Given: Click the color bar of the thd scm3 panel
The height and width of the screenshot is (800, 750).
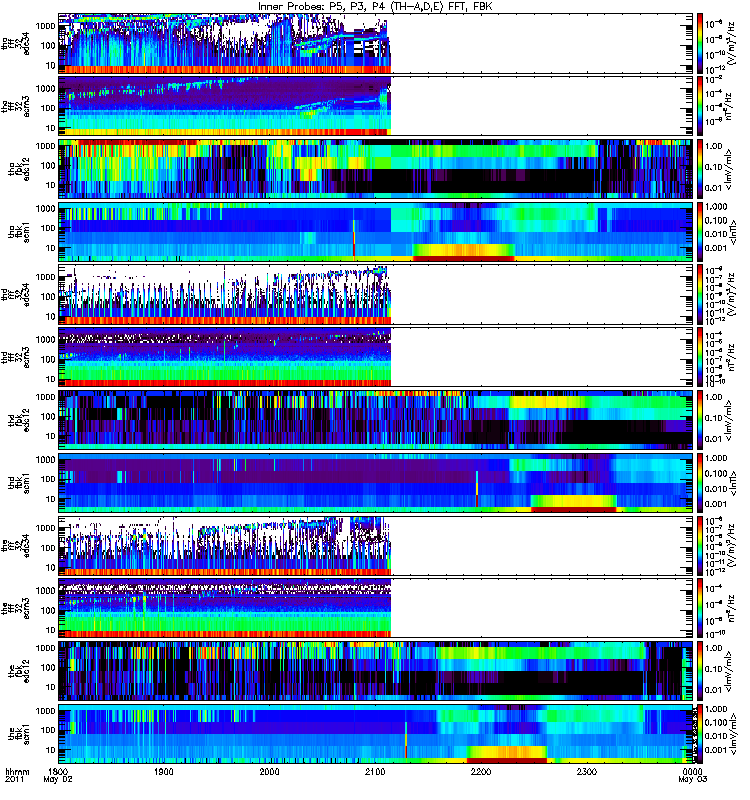Looking at the screenshot, I should [x=699, y=357].
